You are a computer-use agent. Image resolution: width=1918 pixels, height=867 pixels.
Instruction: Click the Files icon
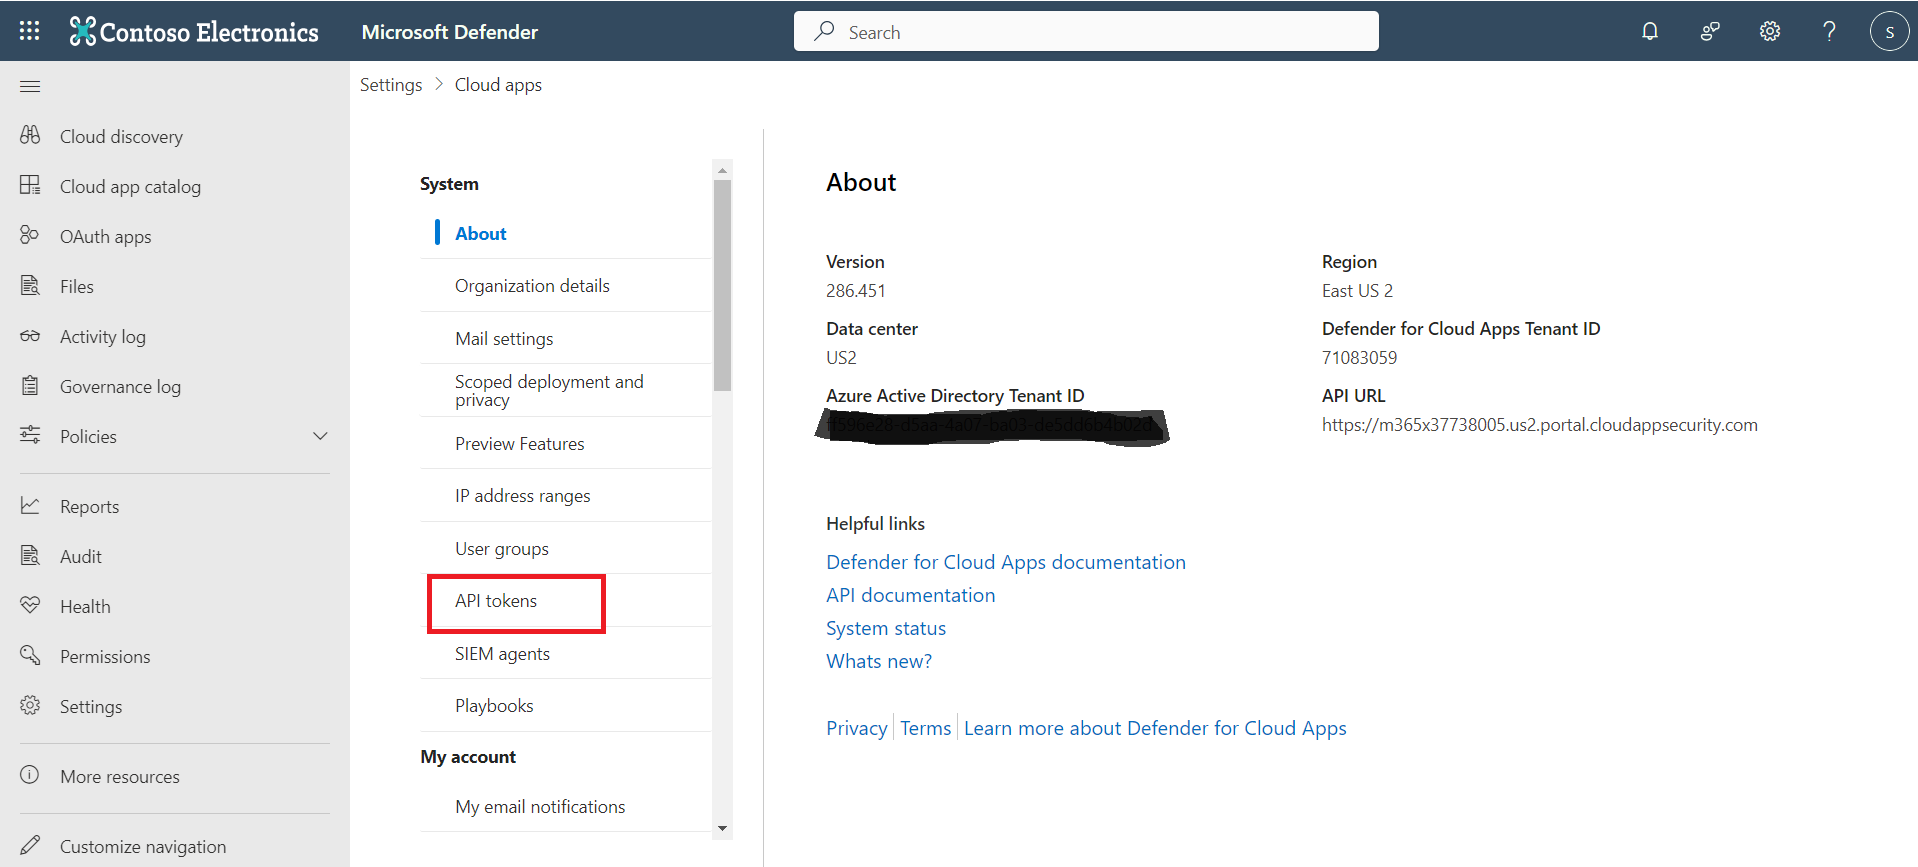tap(30, 285)
